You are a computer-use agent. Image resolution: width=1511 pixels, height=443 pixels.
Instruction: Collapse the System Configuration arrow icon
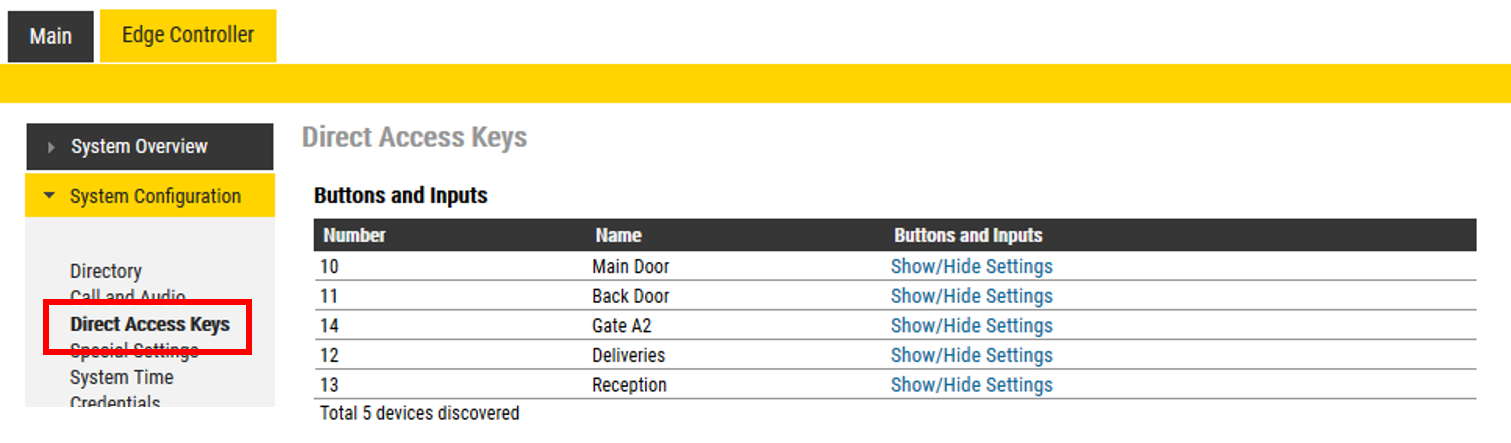click(50, 196)
